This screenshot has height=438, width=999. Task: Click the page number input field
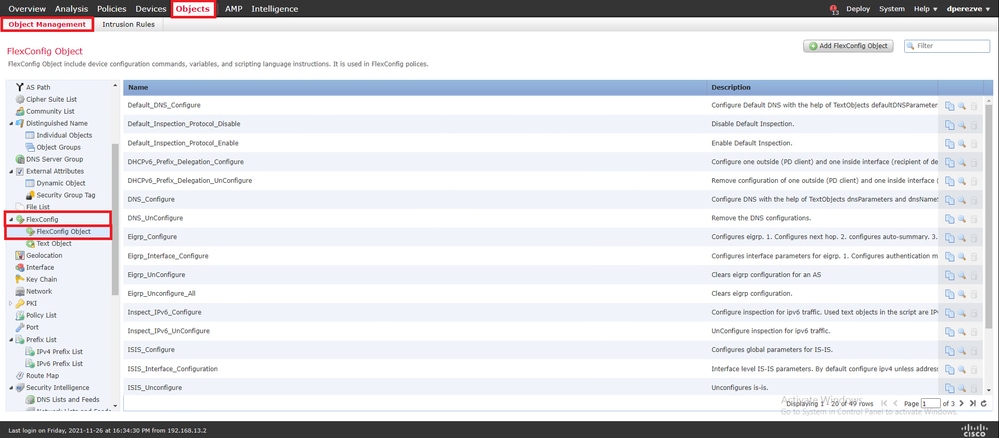931,403
